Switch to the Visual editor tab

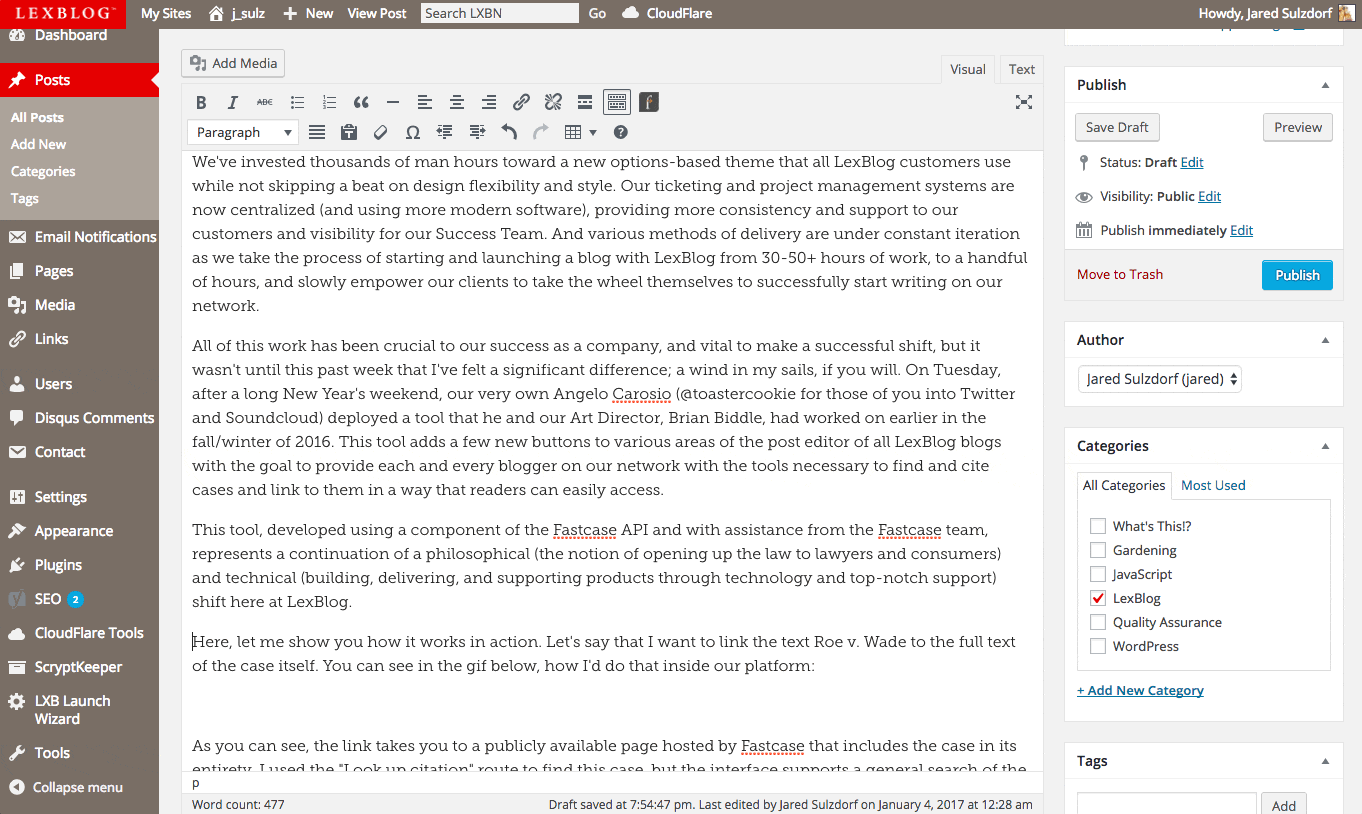[967, 69]
